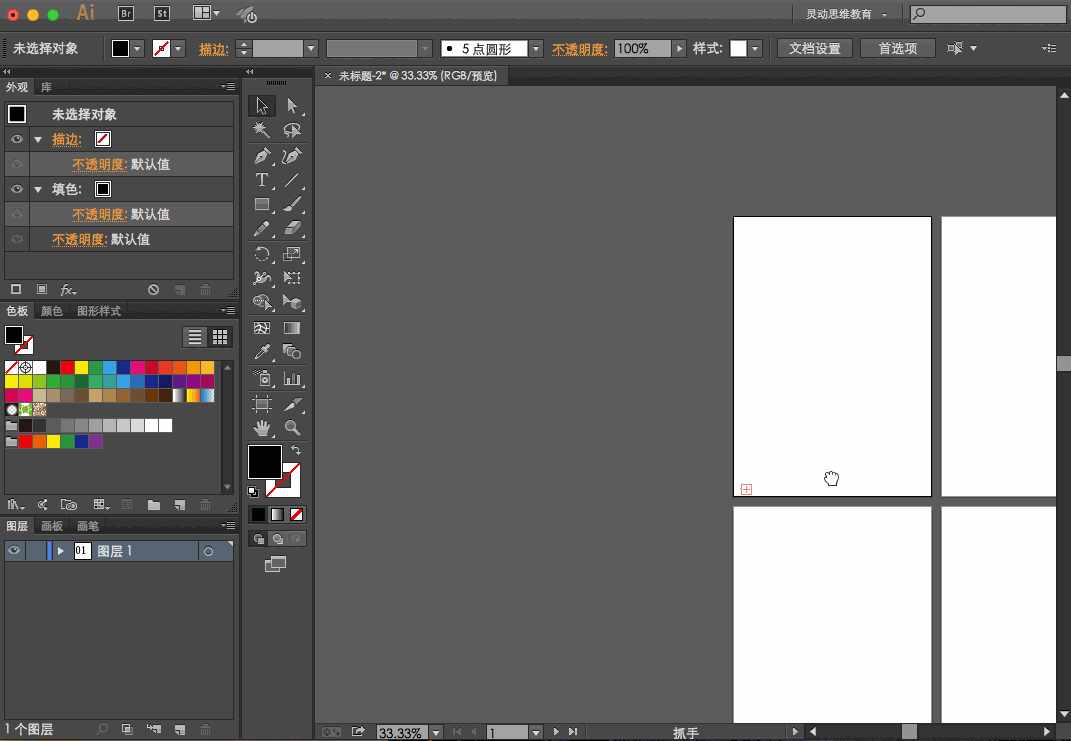Screen dimensions: 1071x741
Task: Choose the Magic Wand tool
Action: (262, 130)
